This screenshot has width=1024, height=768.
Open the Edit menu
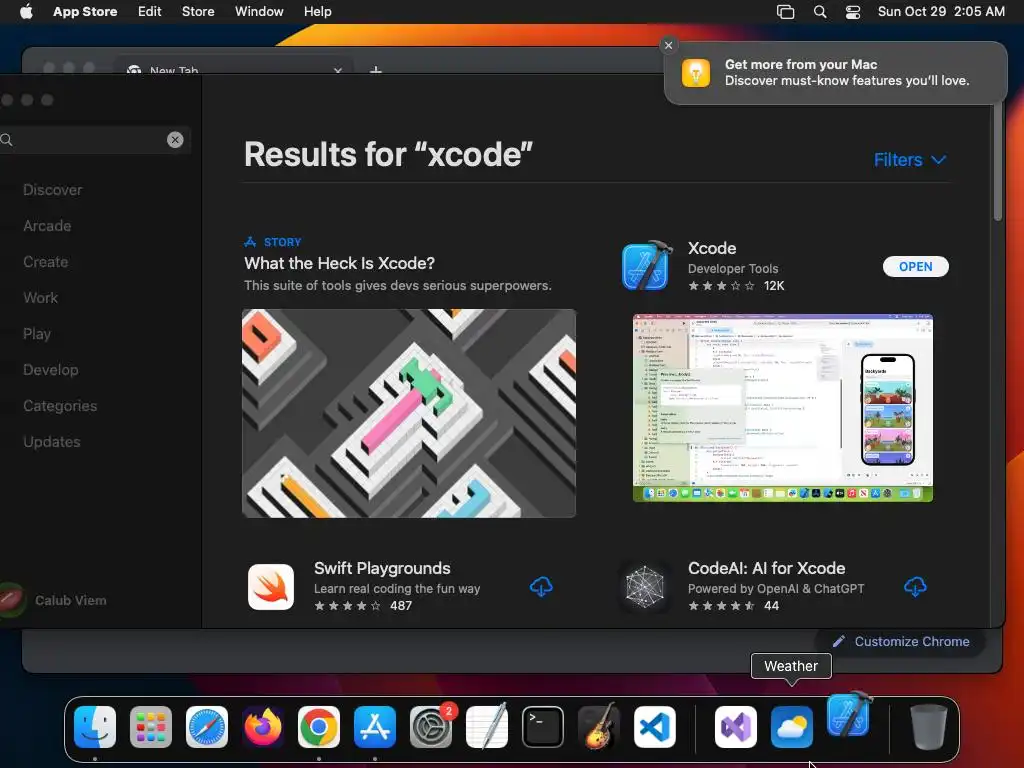coord(150,11)
